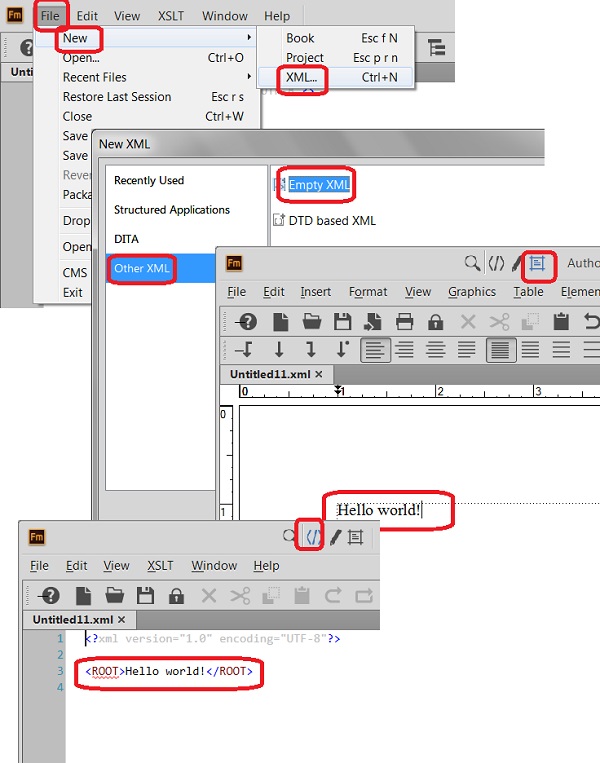Click the Undo arrow in the middle window
Viewport: 600px width, 763px height.
[x=591, y=322]
